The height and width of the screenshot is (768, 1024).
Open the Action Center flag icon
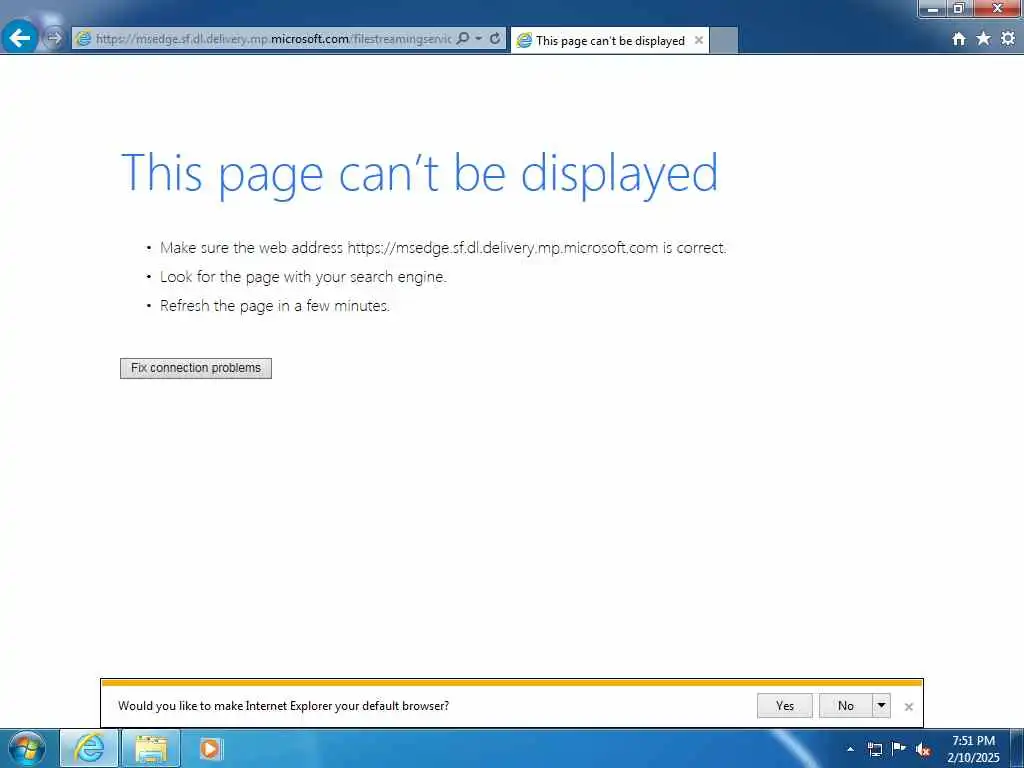(899, 748)
